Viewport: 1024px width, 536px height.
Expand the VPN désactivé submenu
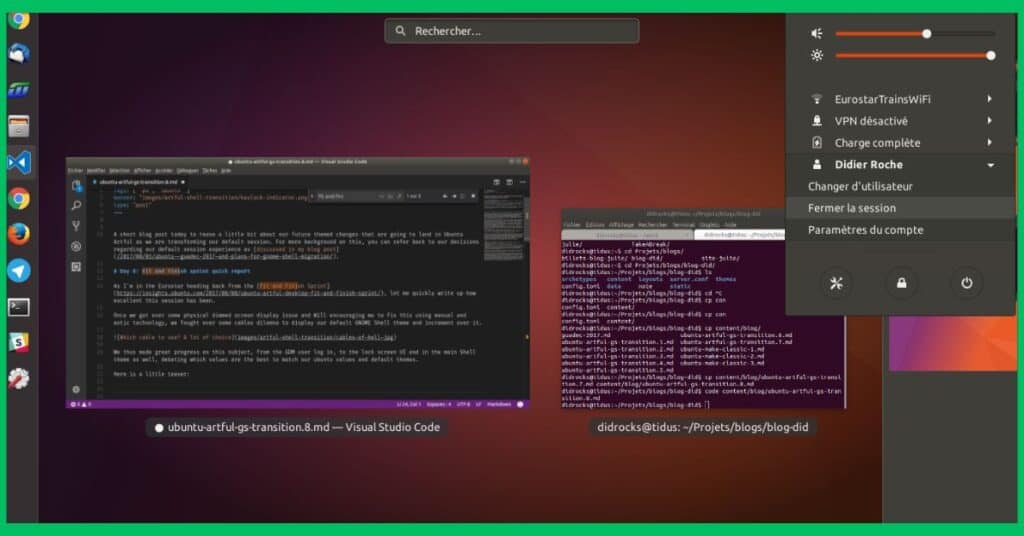coord(901,121)
